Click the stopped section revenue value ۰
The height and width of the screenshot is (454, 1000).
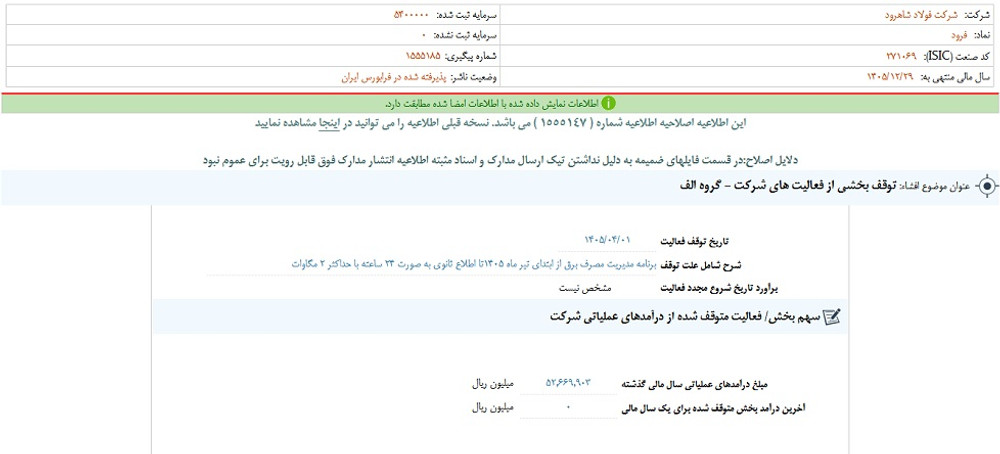coord(568,407)
